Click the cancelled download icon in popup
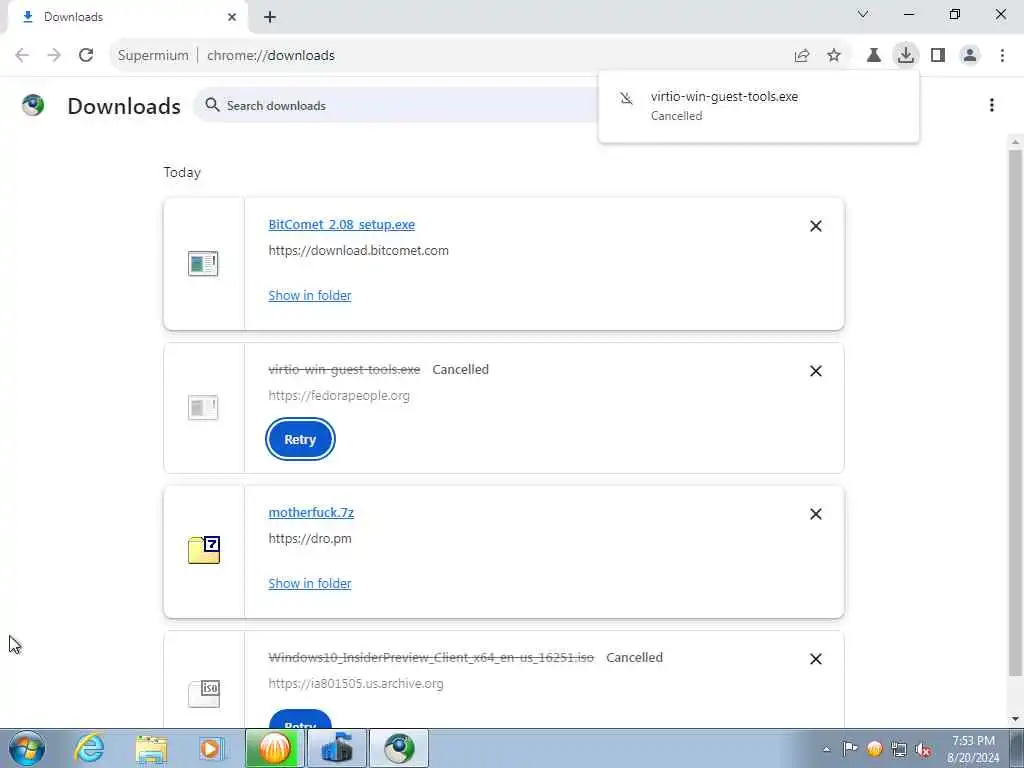 (626, 98)
